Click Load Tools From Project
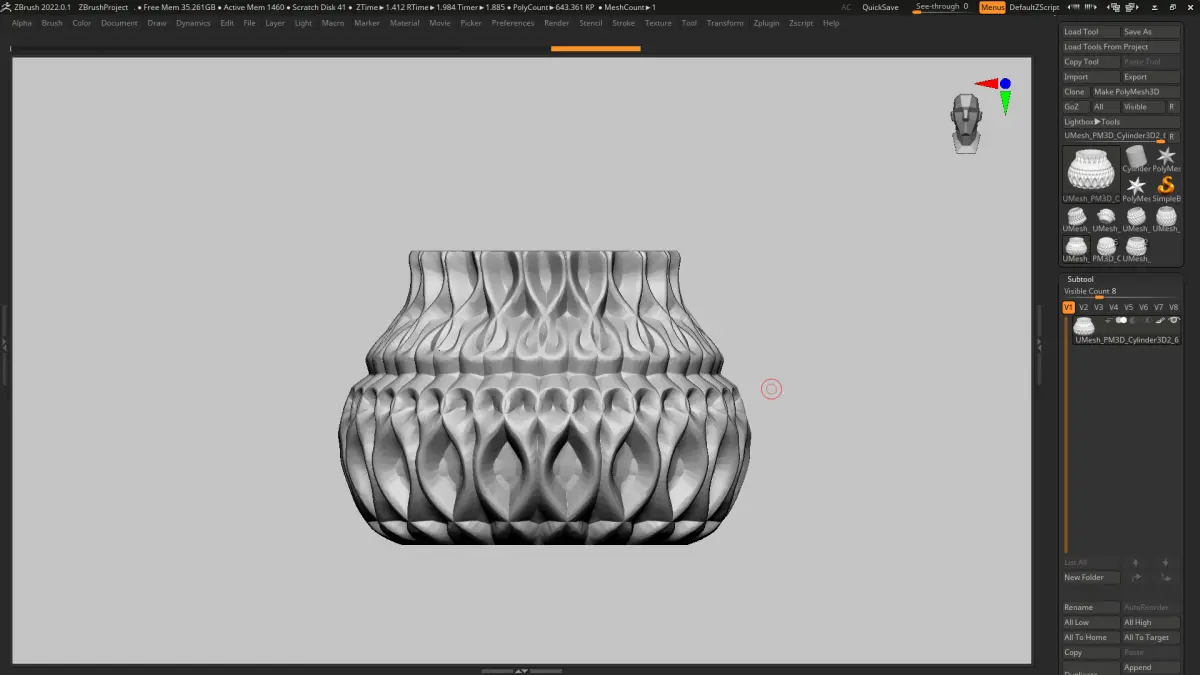 [1121, 47]
